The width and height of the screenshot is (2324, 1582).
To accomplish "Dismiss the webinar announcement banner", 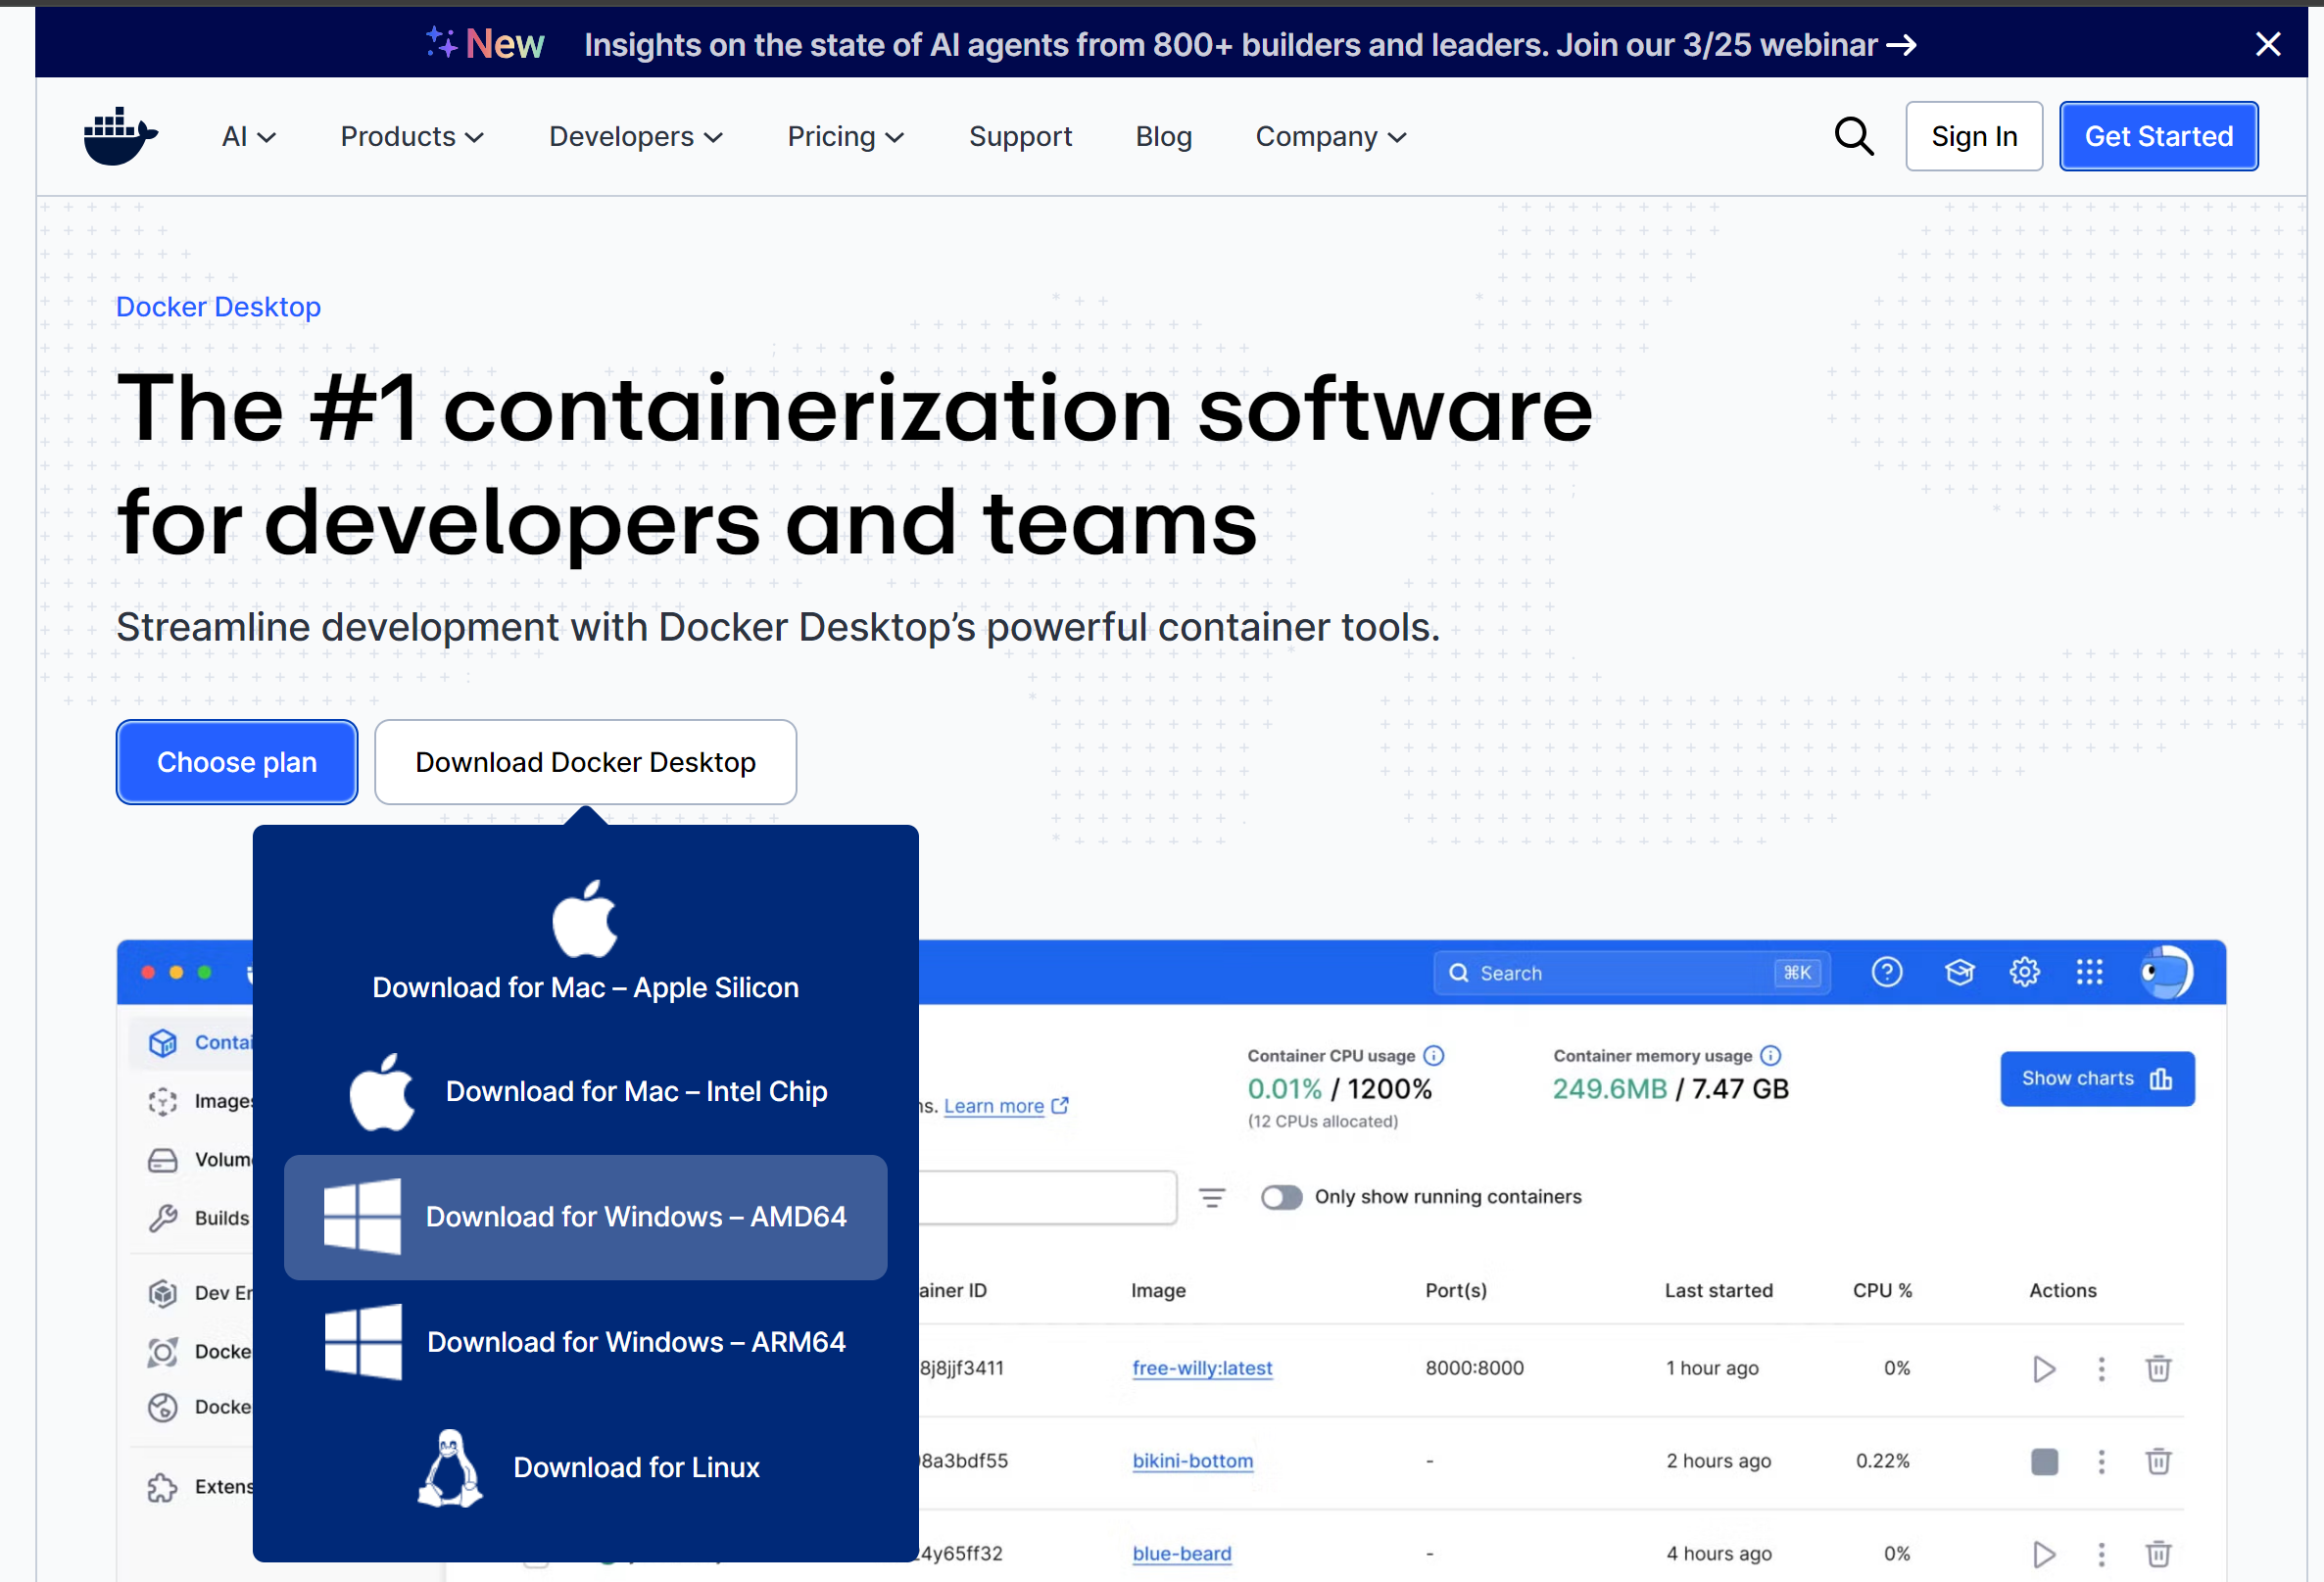I will pyautogui.click(x=2268, y=44).
